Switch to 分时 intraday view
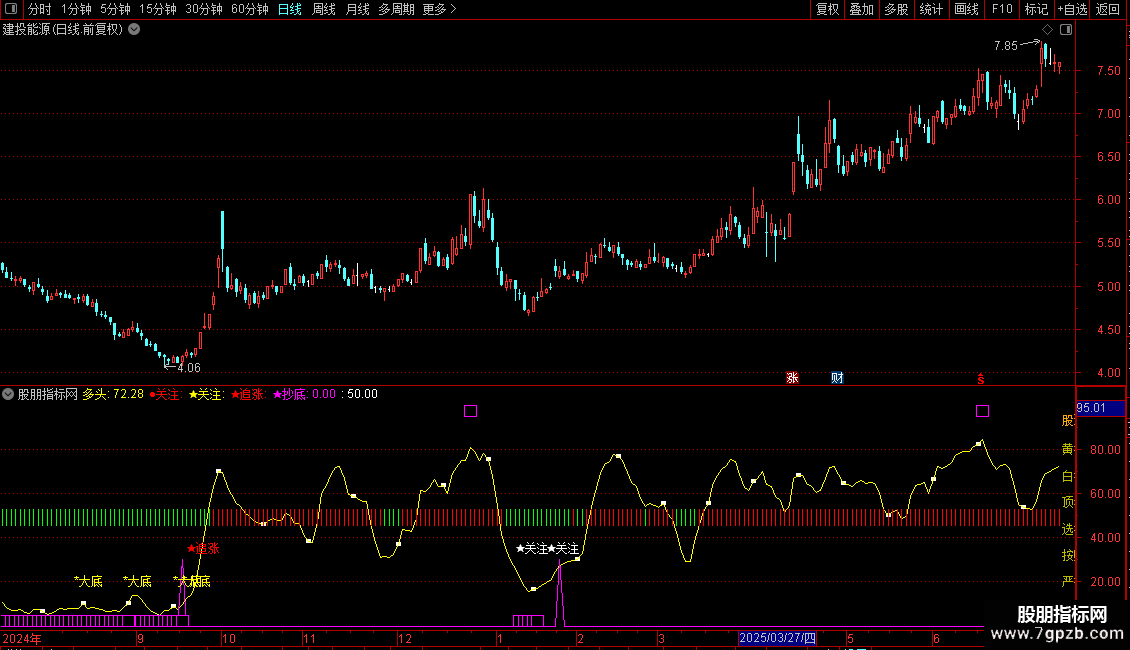Viewport: 1130px width, 650px height. tap(39, 9)
